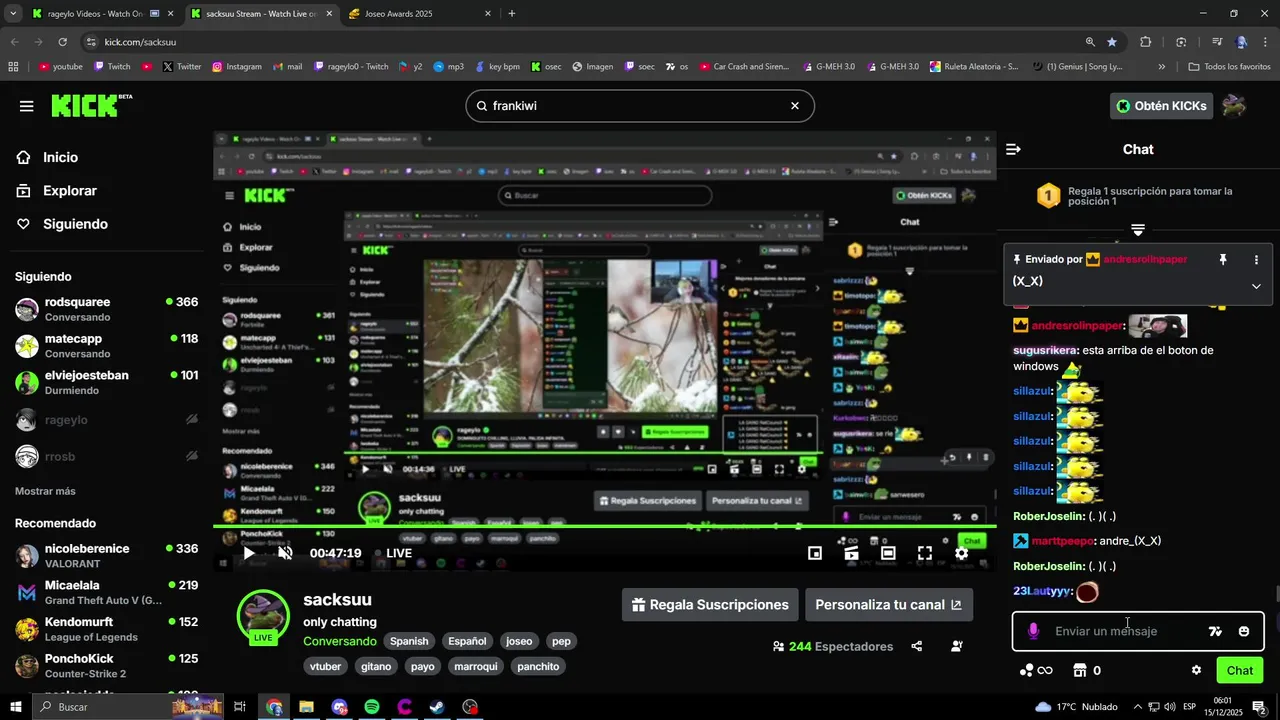The width and height of the screenshot is (1280, 720).
Task: Select the Spanish tag
Action: pyautogui.click(x=409, y=641)
